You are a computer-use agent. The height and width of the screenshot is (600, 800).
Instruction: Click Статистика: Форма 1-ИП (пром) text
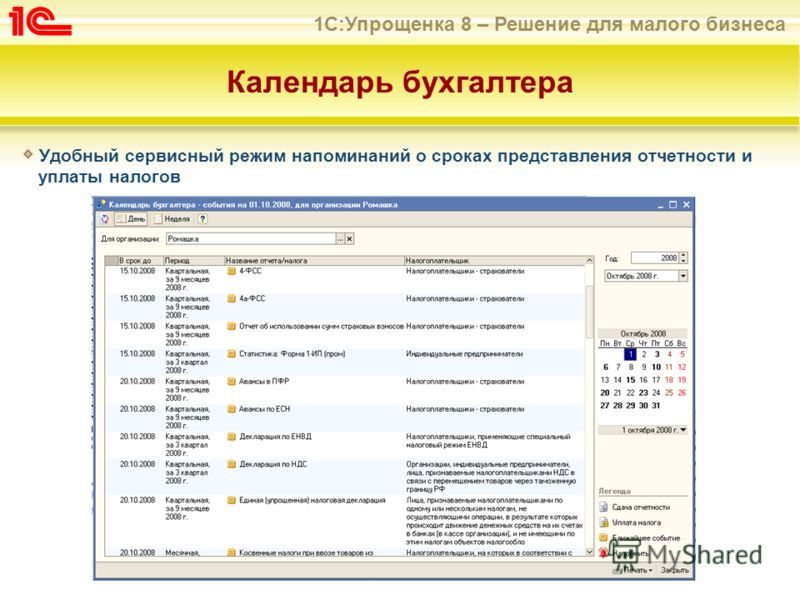[292, 354]
